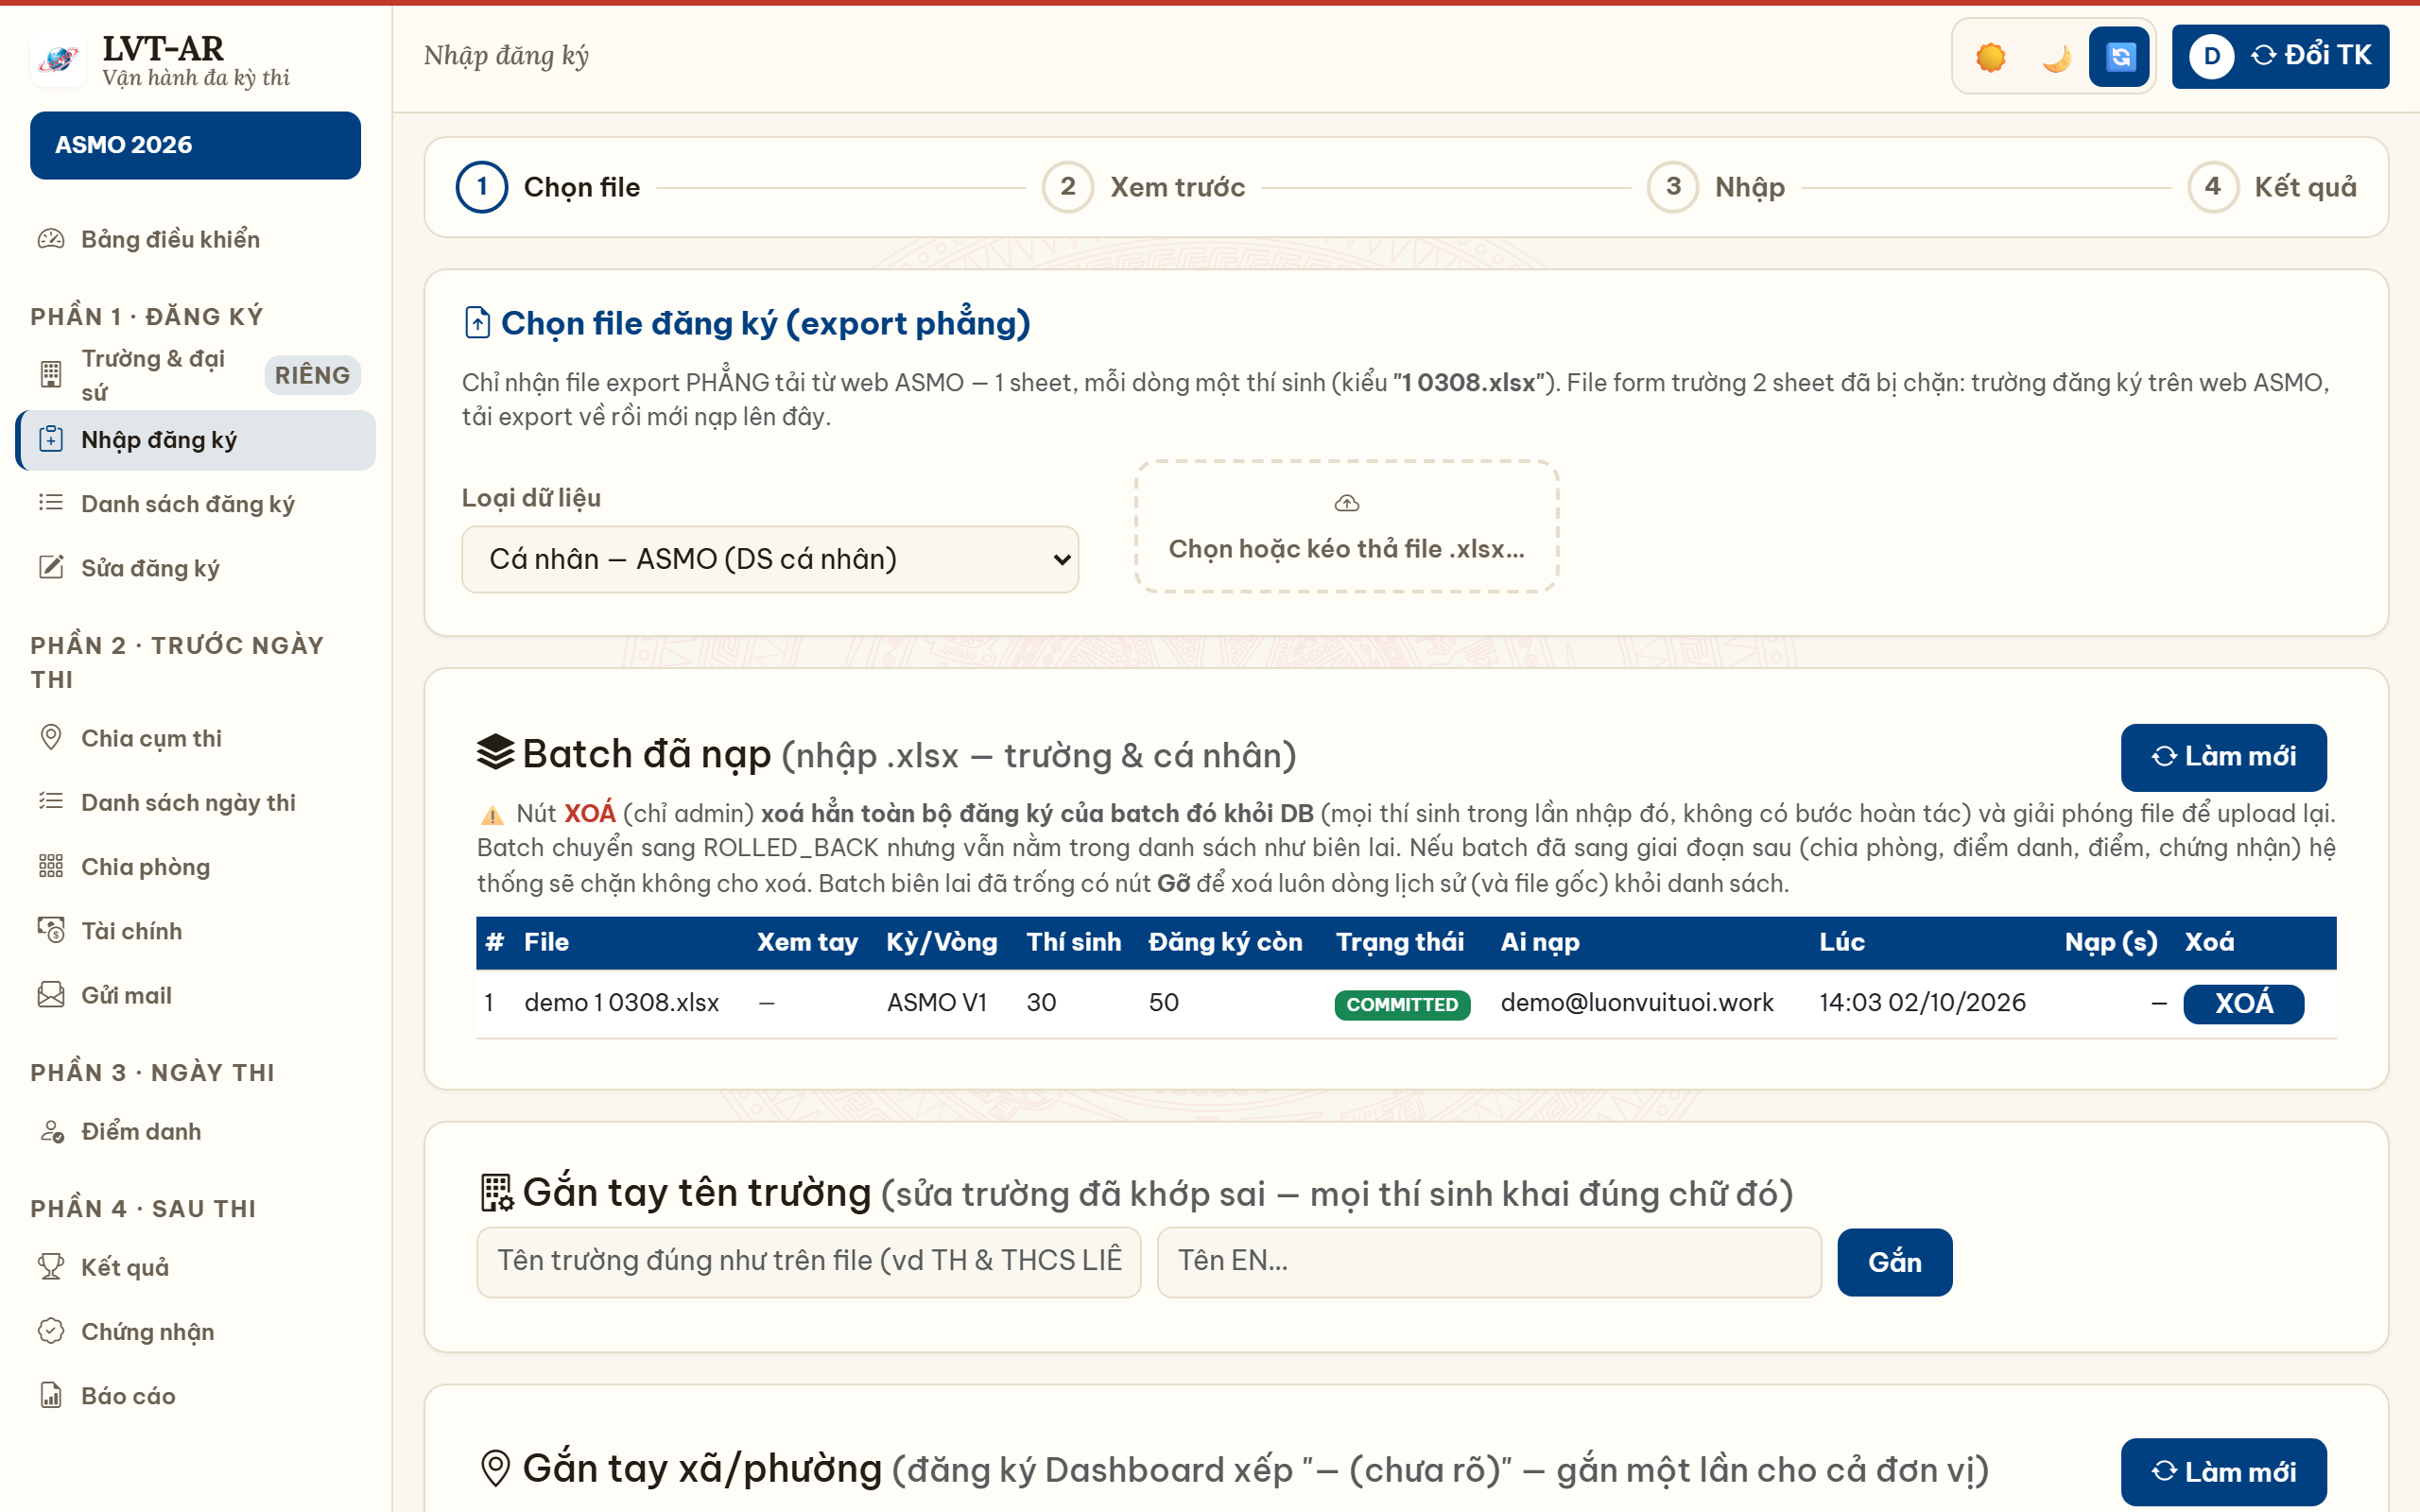
Task: Click file name demo 1 0308.xlsx
Action: tap(621, 1003)
